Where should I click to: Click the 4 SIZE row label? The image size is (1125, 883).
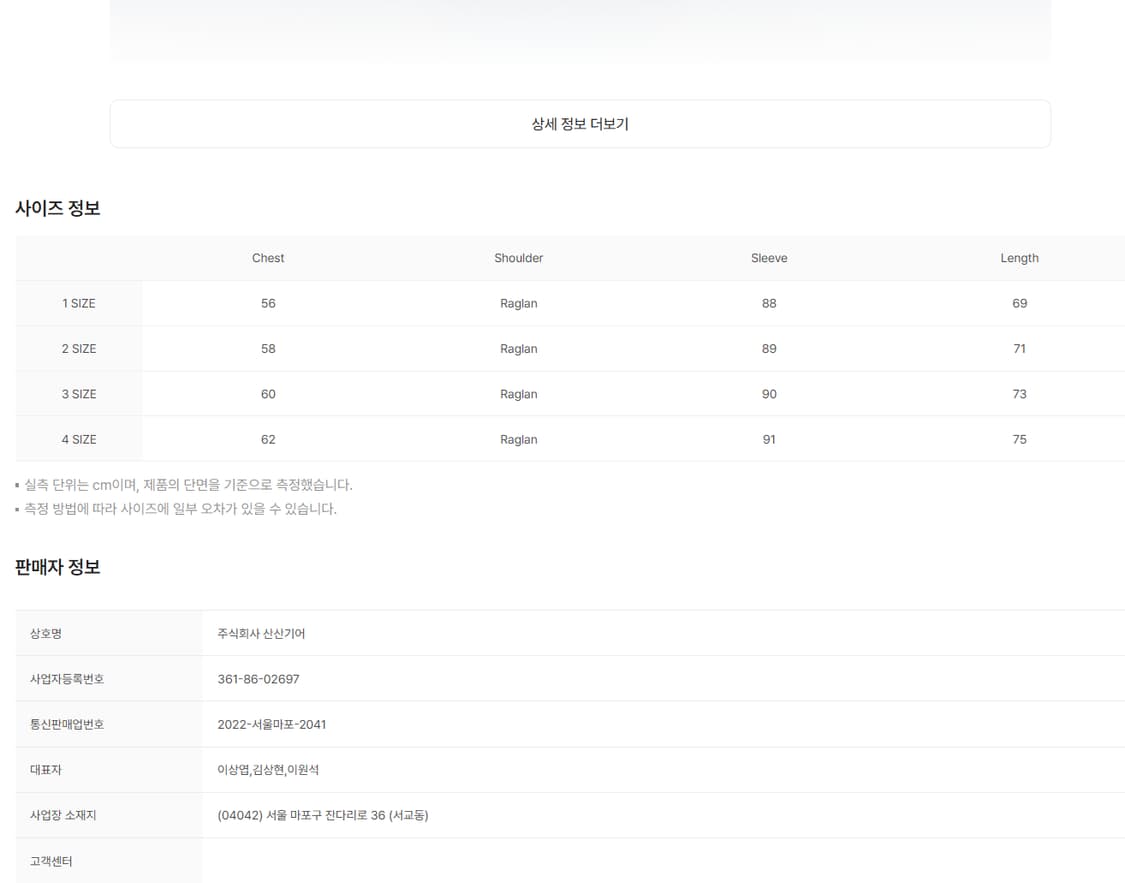click(x=79, y=440)
